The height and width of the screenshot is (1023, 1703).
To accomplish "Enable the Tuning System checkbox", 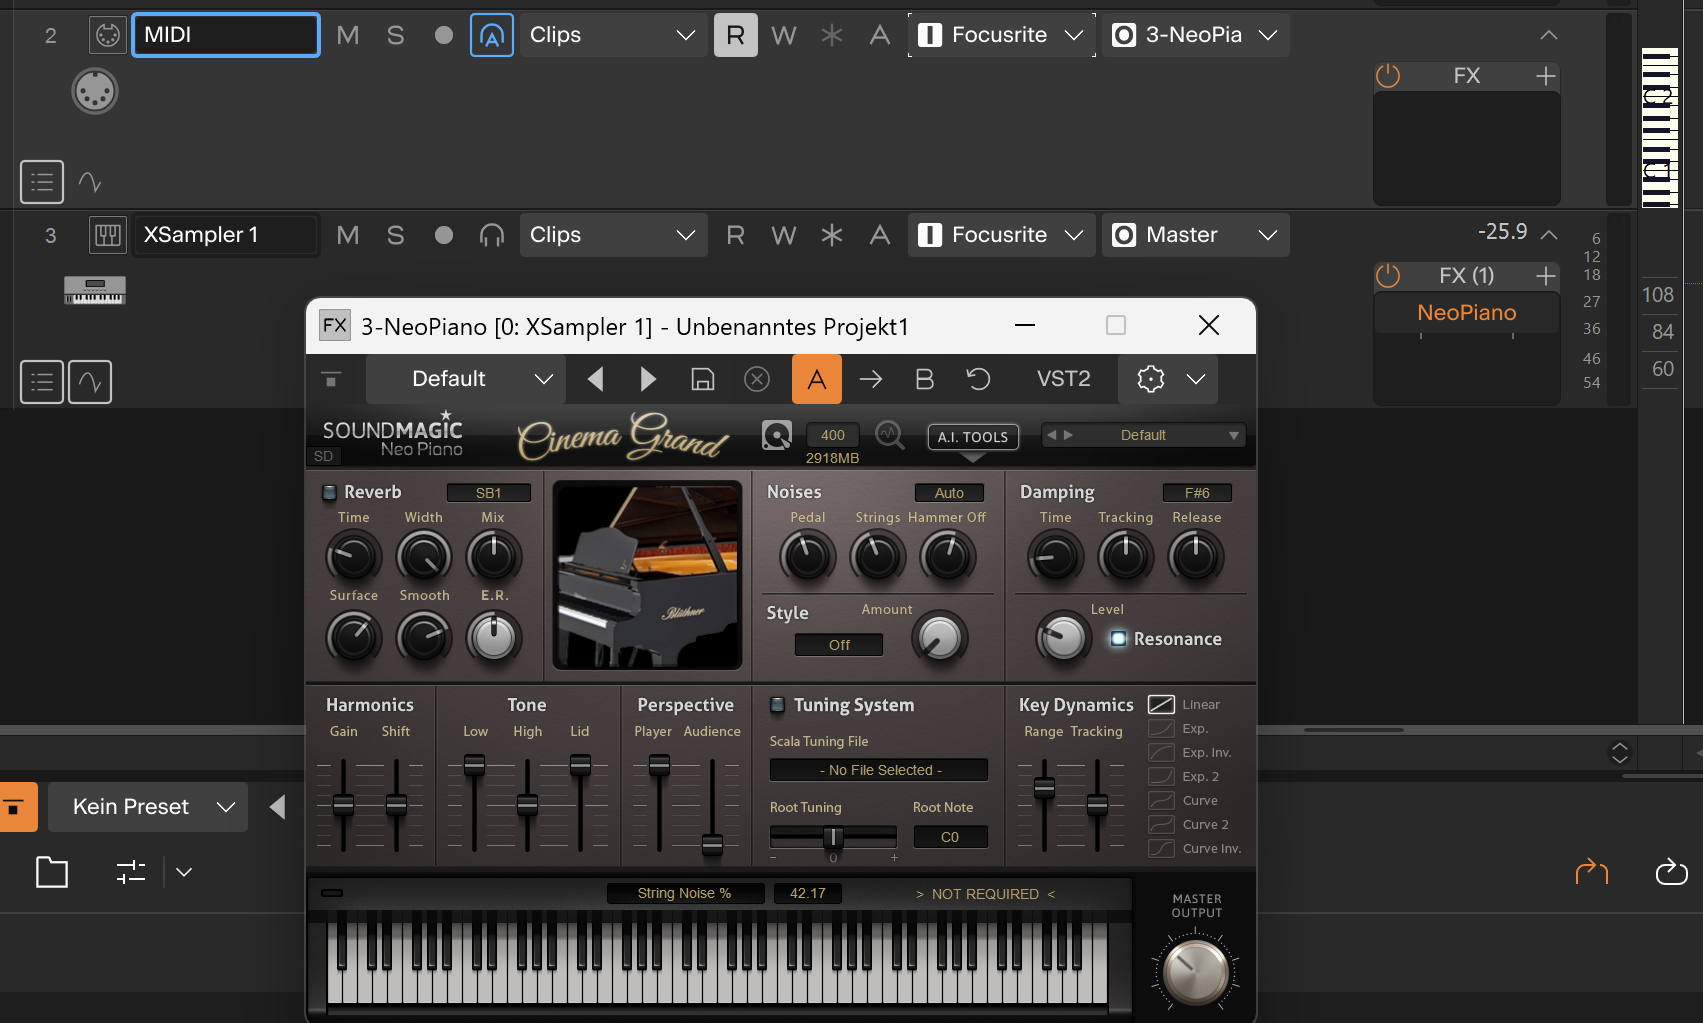I will pos(777,705).
